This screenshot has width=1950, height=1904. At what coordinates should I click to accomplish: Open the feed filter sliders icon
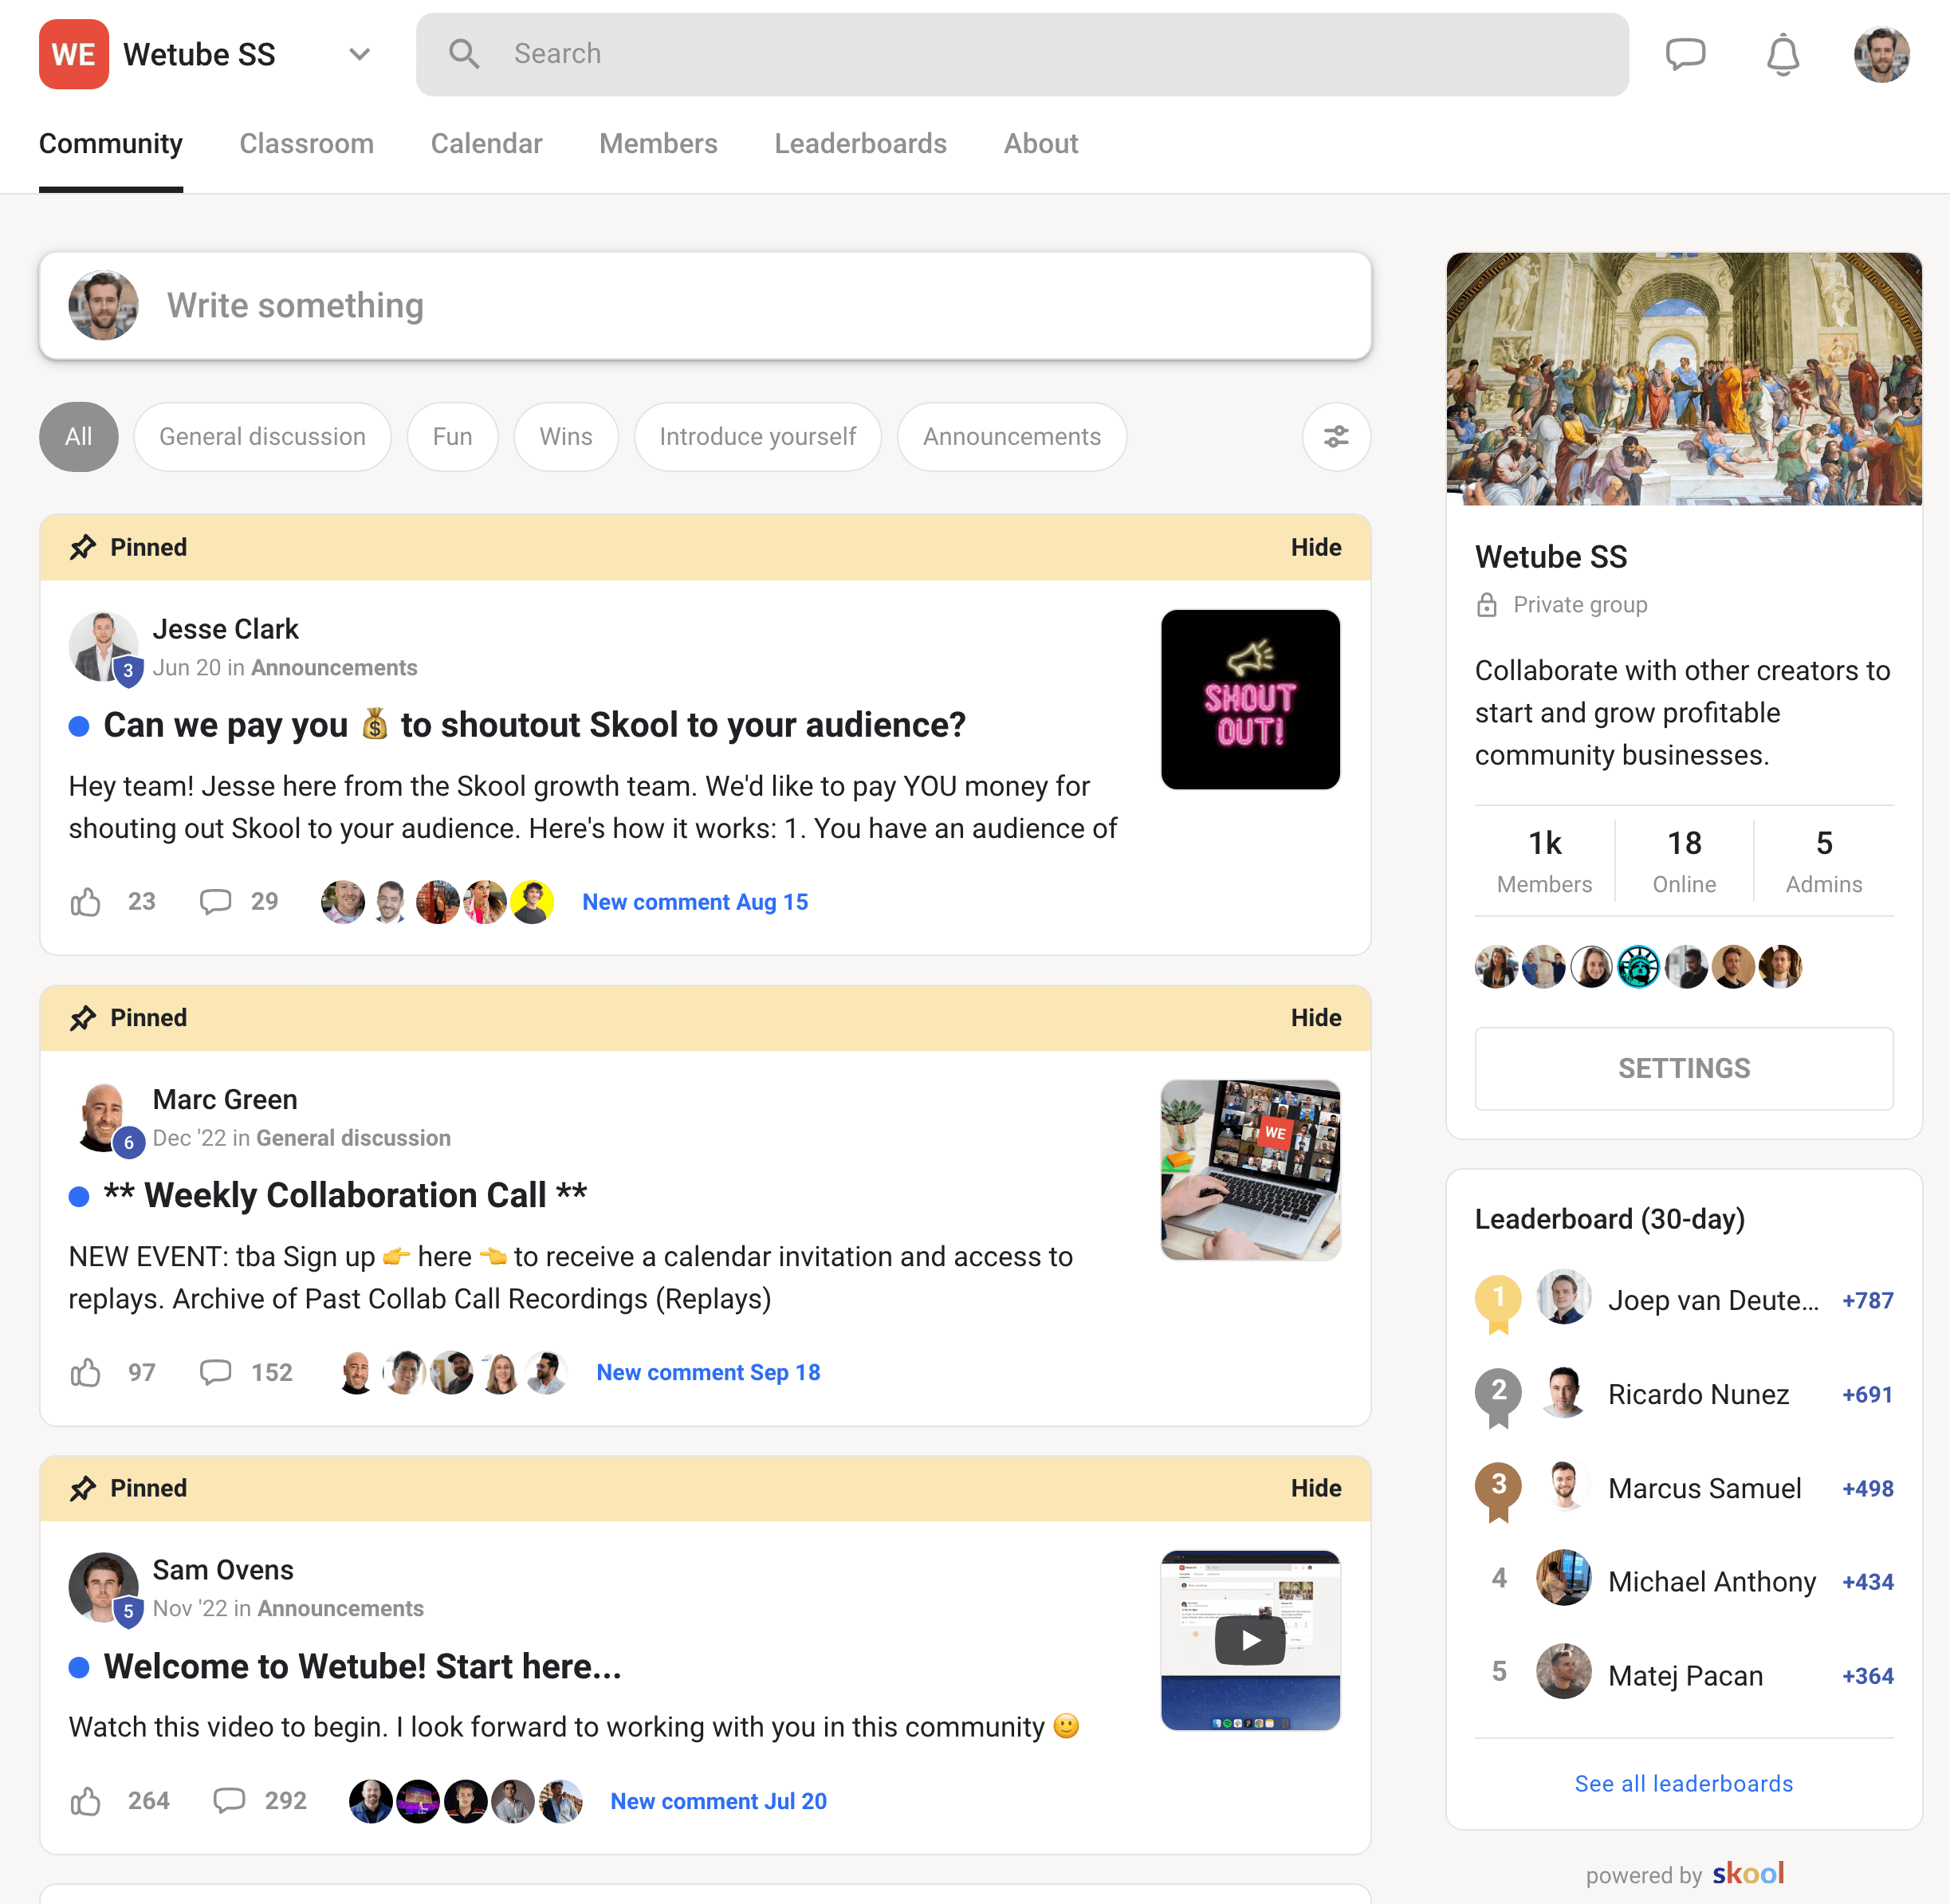click(x=1336, y=437)
